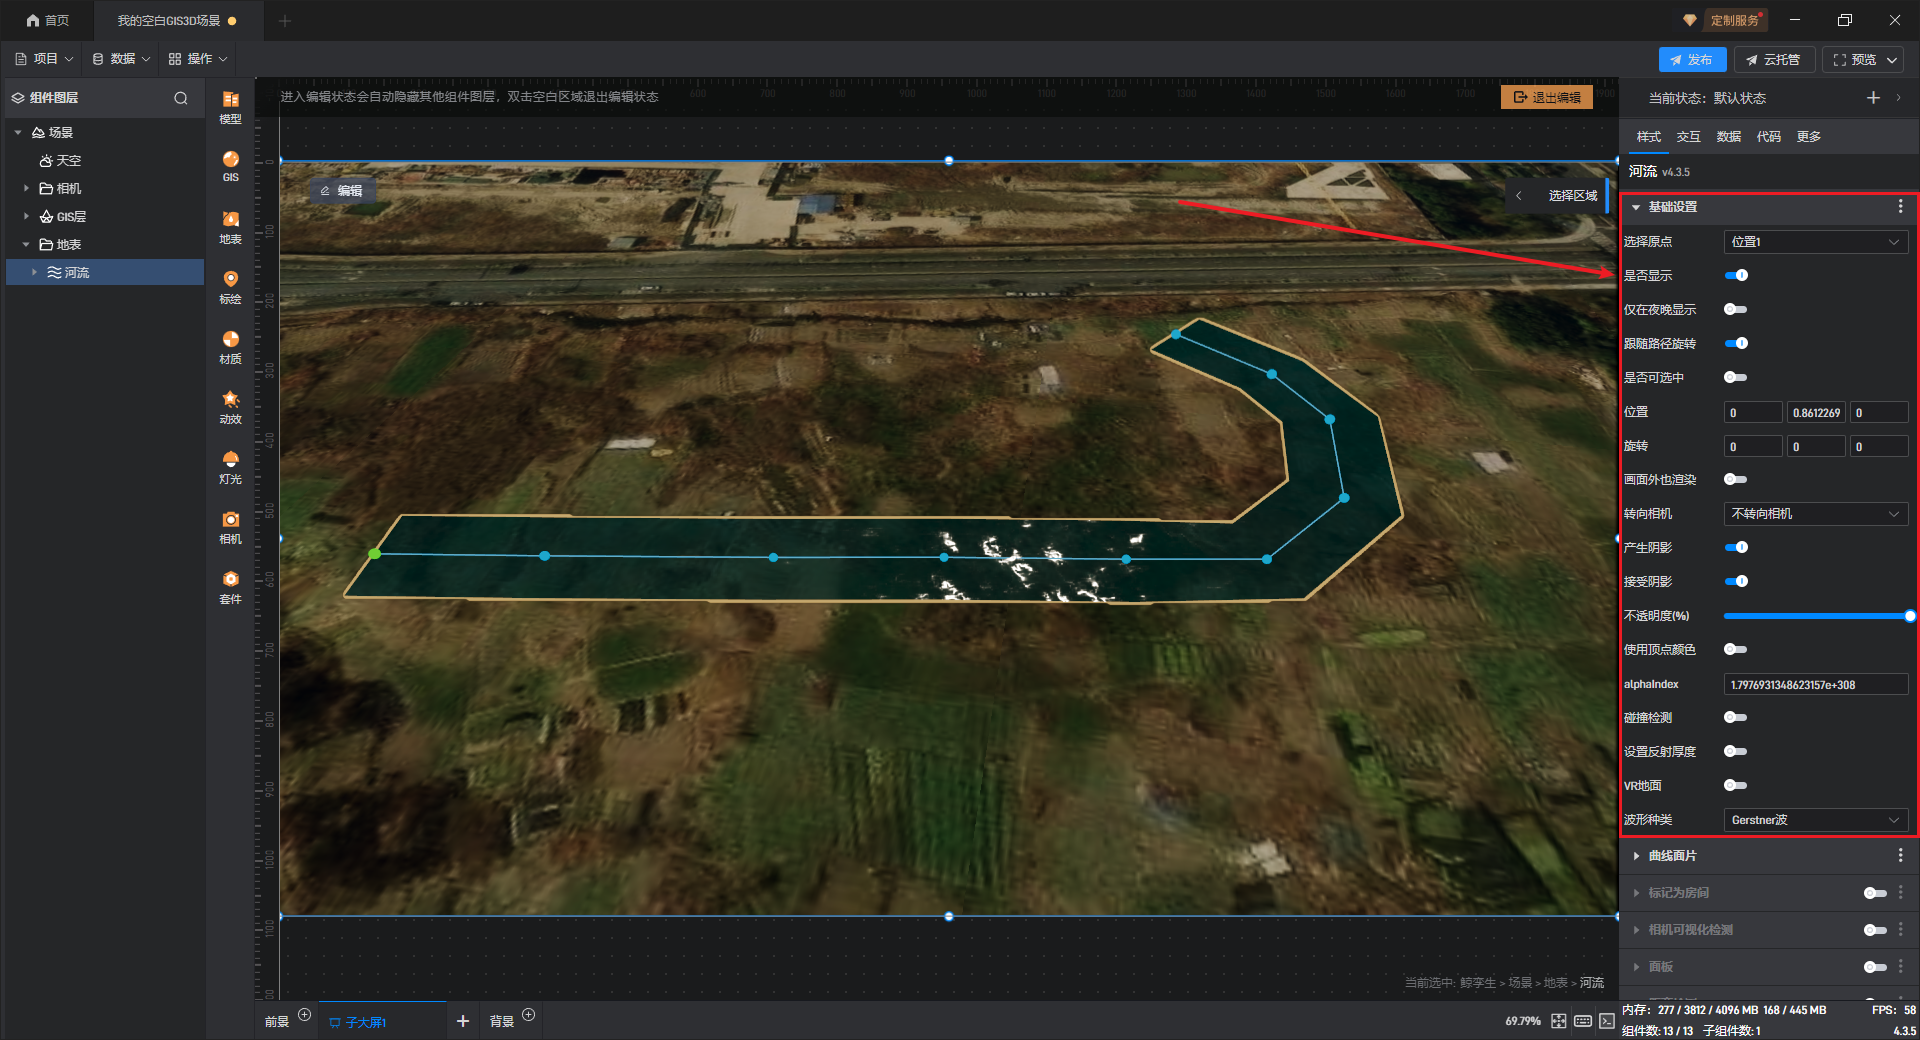Open the 材质 (Material) category icon
This screenshot has height=1040, width=1920.
point(230,346)
